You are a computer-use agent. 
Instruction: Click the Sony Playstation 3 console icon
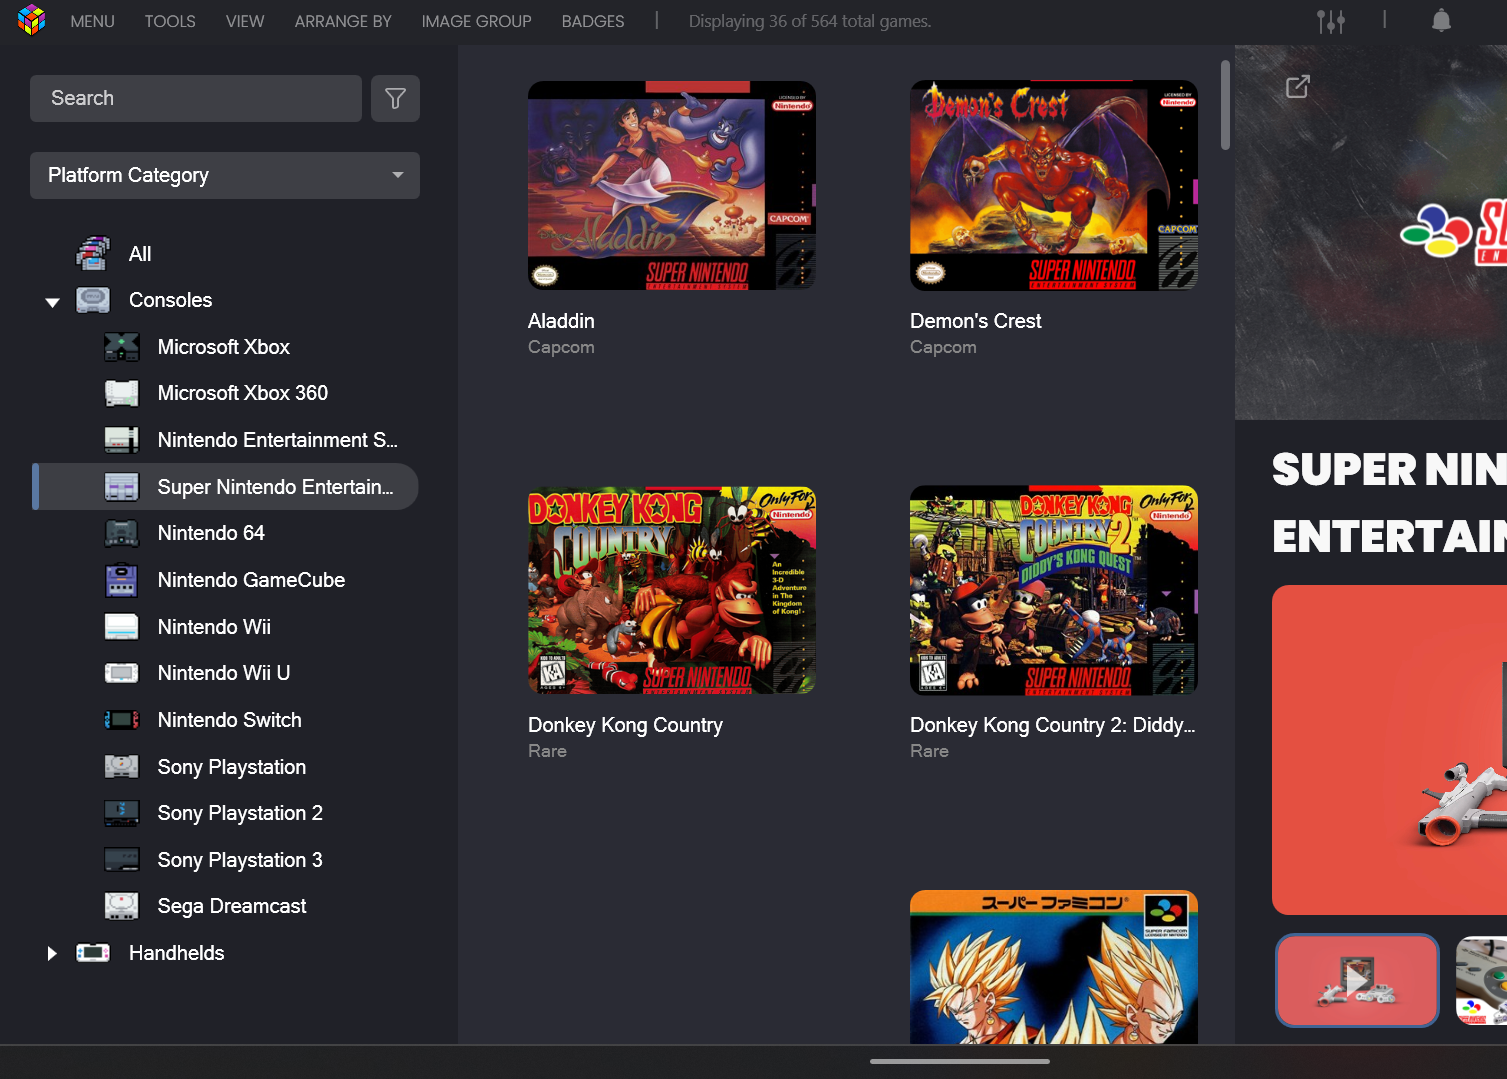122,860
